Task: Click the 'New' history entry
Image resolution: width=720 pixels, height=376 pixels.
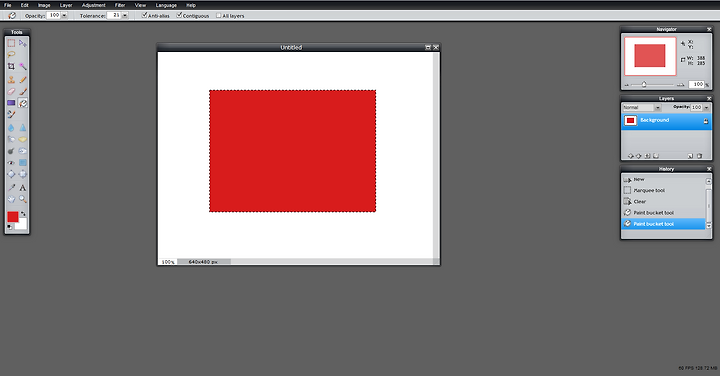Action: tap(664, 180)
